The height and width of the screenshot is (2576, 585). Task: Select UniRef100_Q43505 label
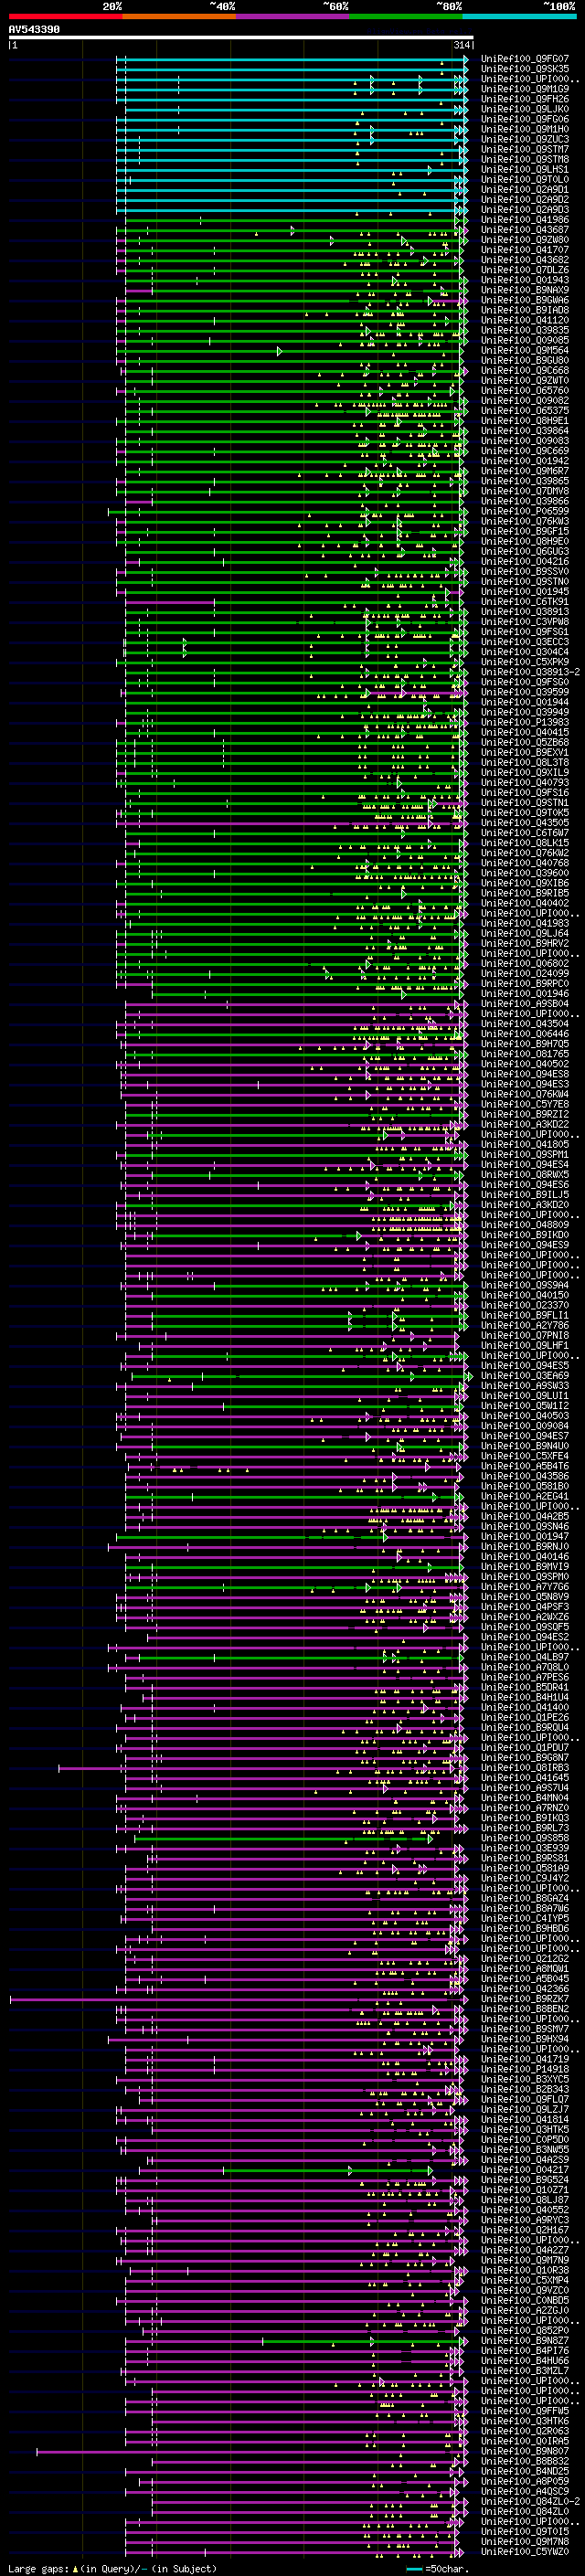(525, 822)
